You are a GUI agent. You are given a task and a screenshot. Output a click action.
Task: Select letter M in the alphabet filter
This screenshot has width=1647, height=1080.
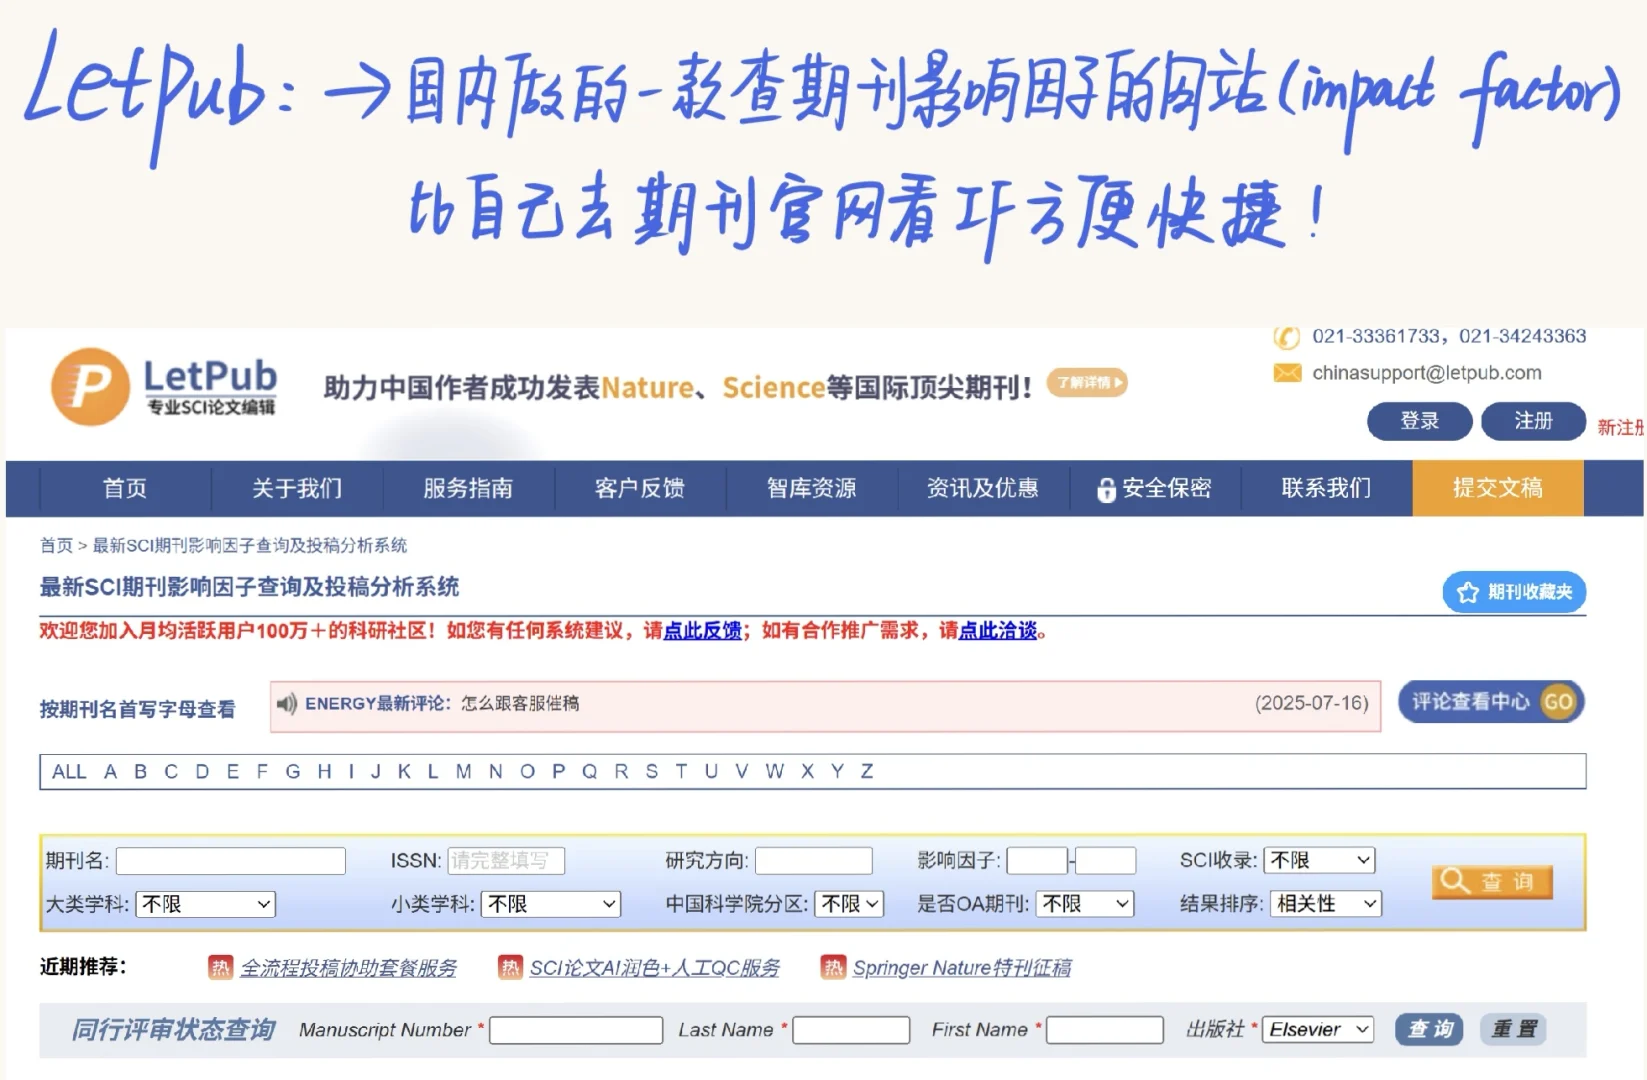[462, 771]
